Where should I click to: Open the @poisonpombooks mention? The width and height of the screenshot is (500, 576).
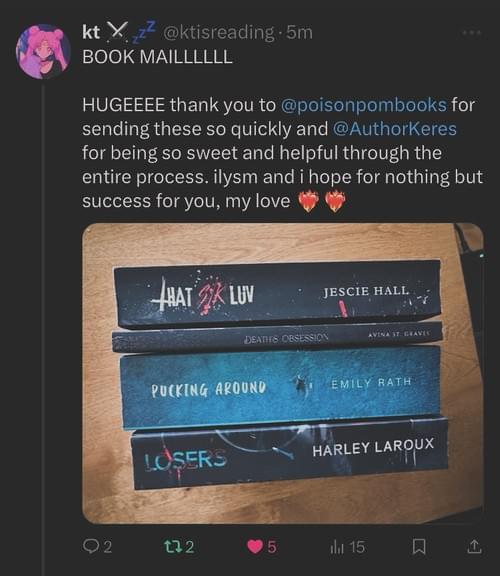click(x=364, y=105)
